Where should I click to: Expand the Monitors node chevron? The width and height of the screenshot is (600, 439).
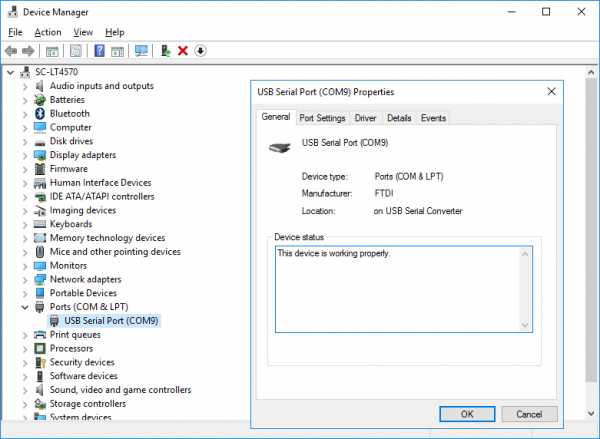point(25,266)
